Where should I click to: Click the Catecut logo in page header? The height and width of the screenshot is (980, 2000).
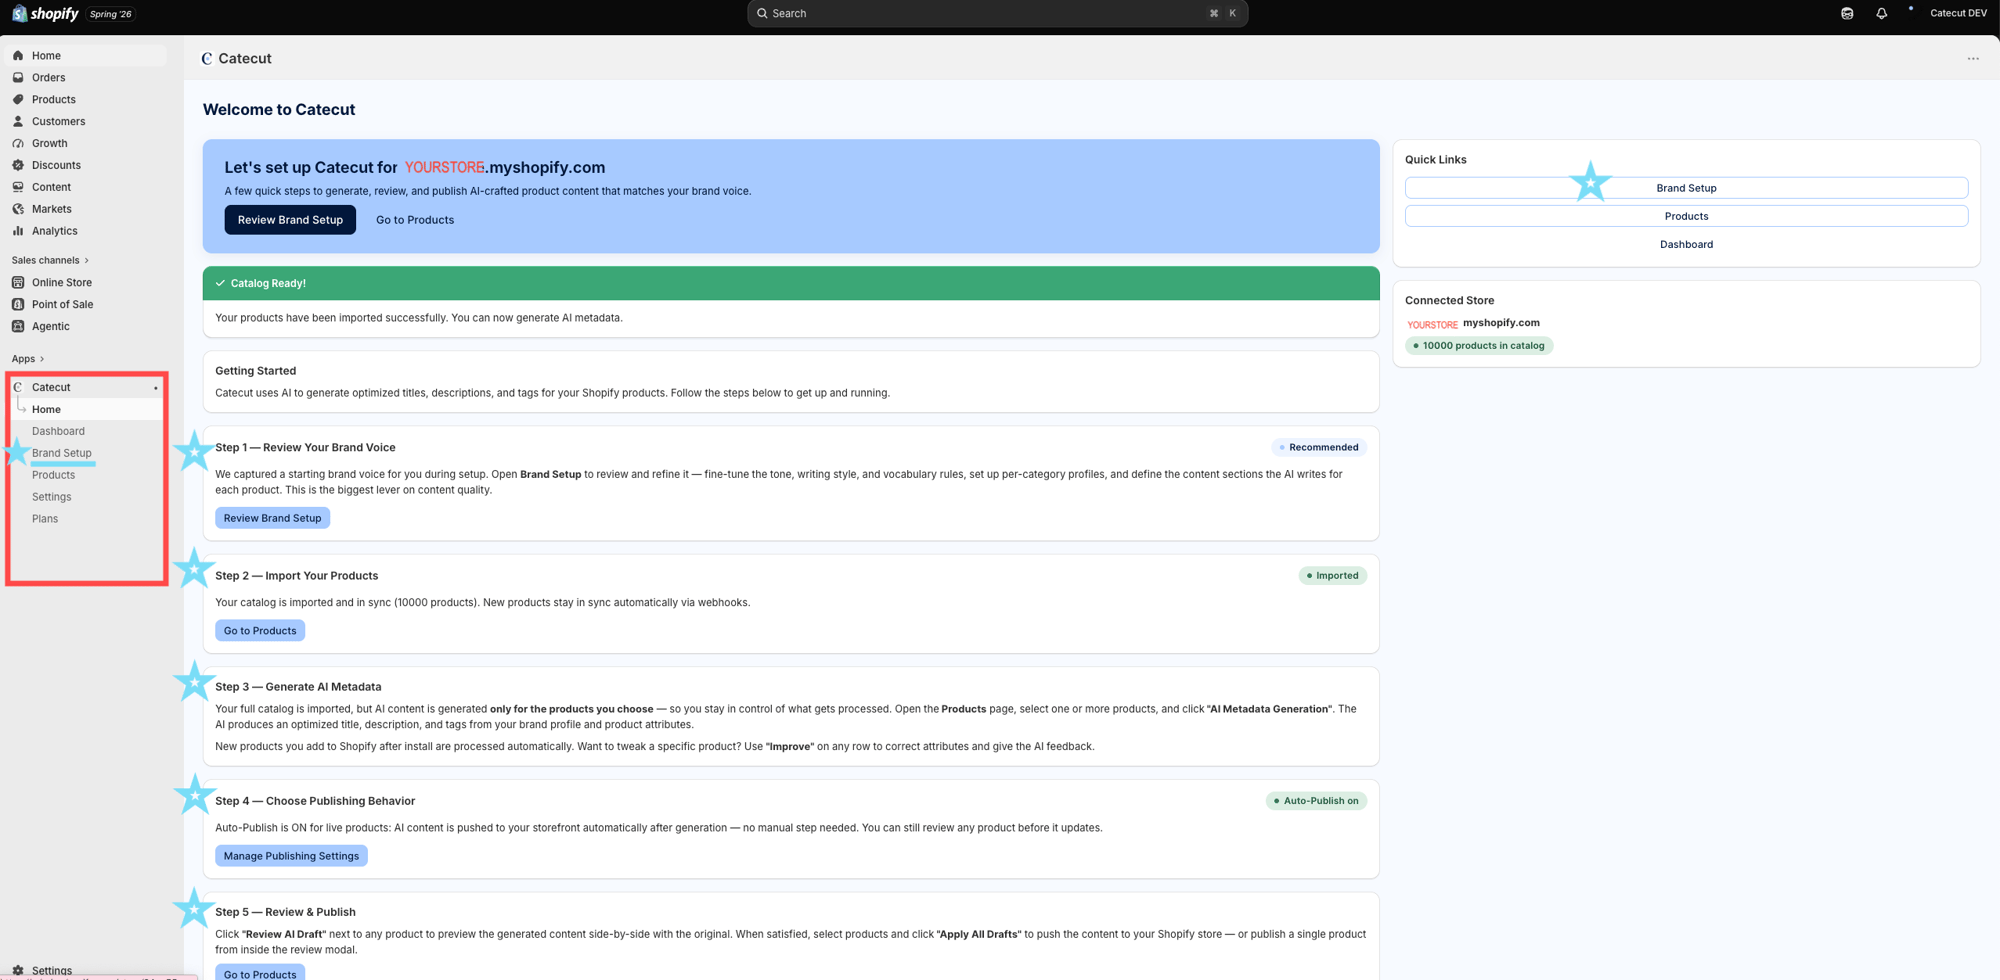(x=207, y=58)
